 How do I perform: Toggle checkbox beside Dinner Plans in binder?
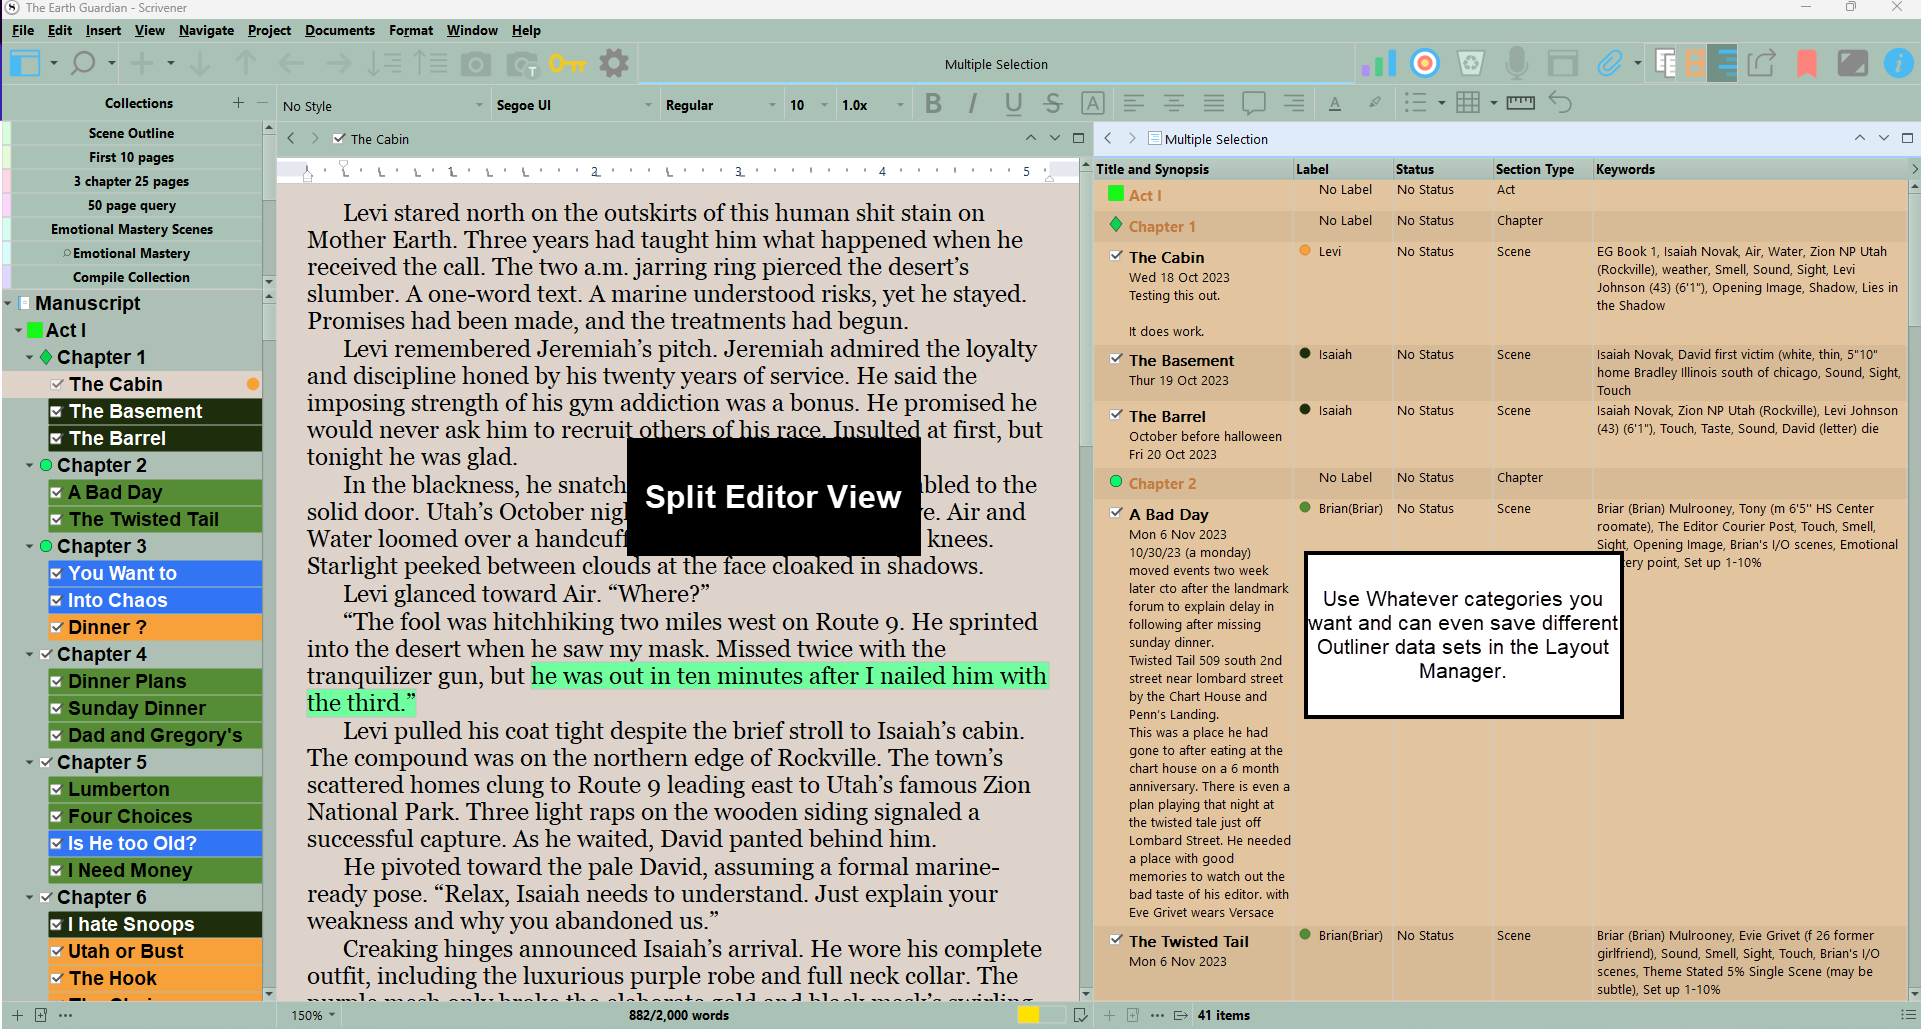[56, 681]
